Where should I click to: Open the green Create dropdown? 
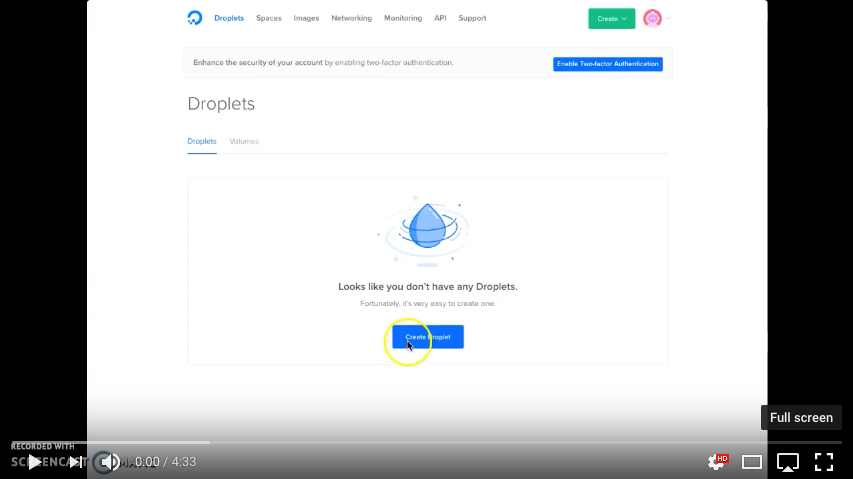[611, 18]
